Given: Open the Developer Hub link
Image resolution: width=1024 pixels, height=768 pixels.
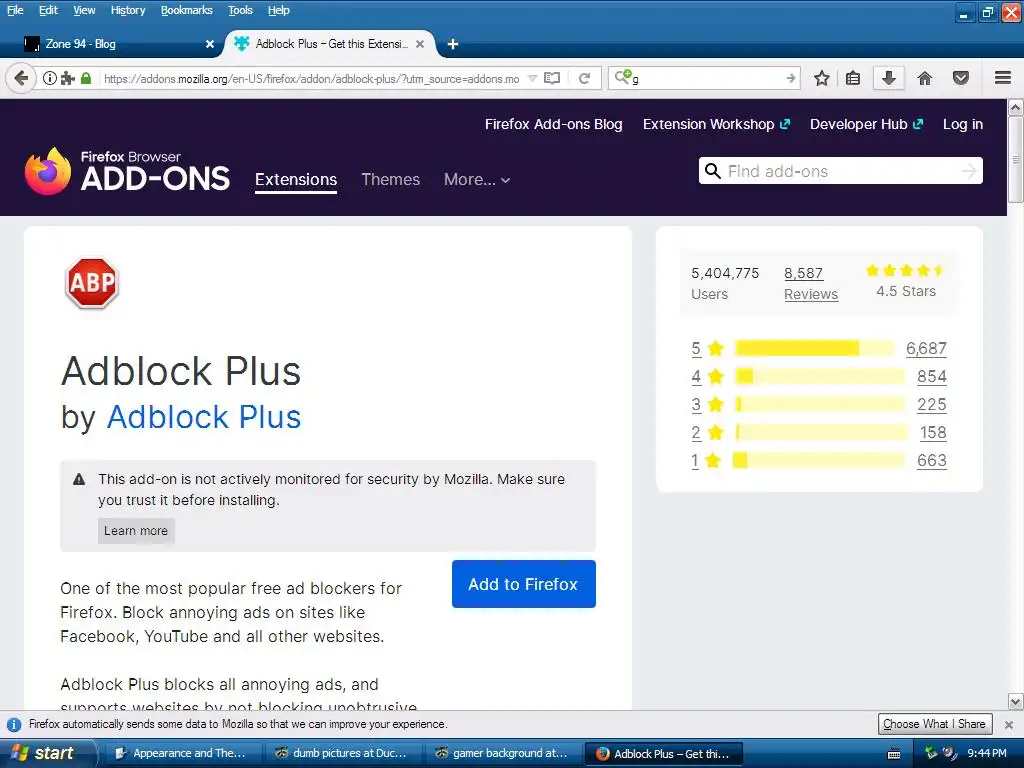Looking at the screenshot, I should (867, 124).
